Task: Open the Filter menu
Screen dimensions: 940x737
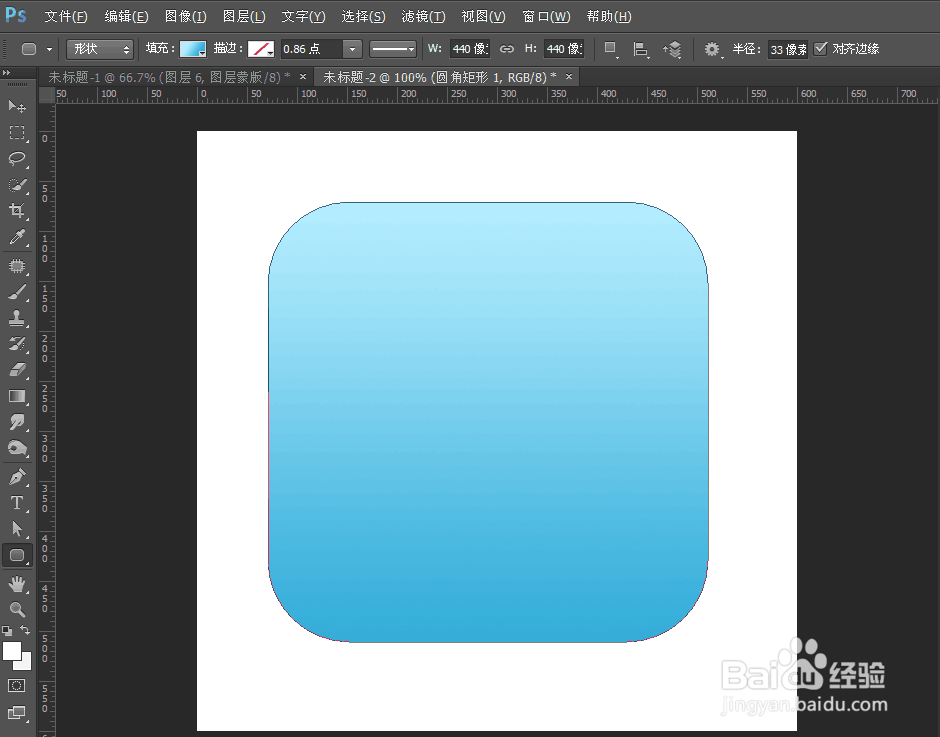Action: (x=423, y=16)
